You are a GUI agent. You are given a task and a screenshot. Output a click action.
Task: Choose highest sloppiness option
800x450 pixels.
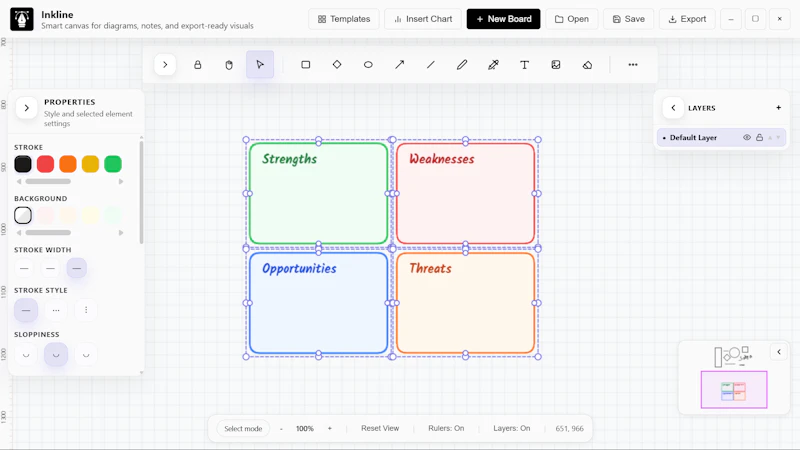86,355
